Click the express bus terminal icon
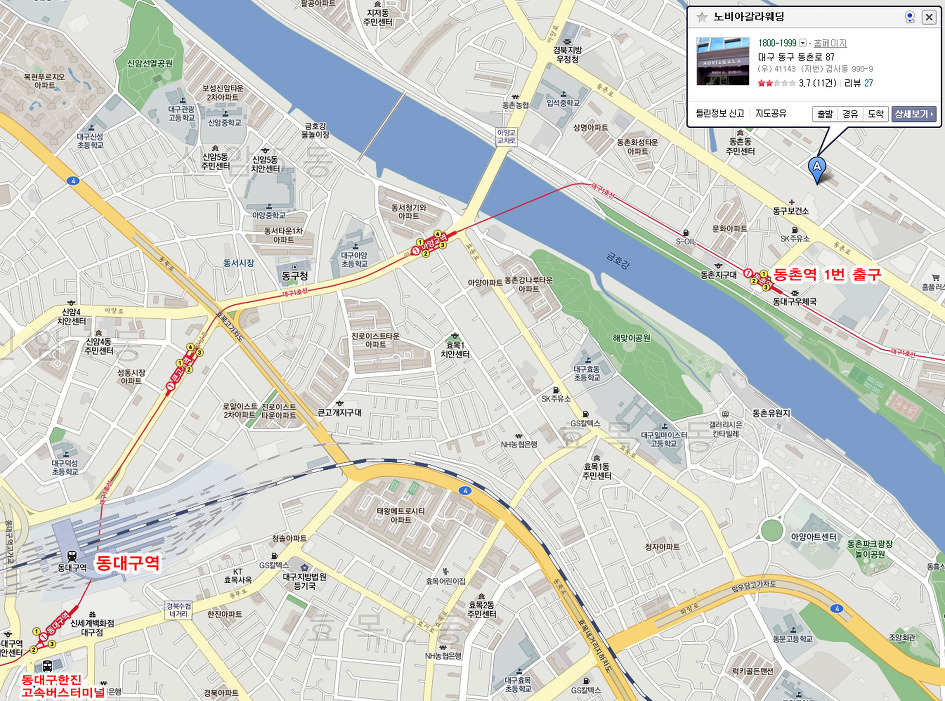The image size is (945, 701). [x=46, y=666]
